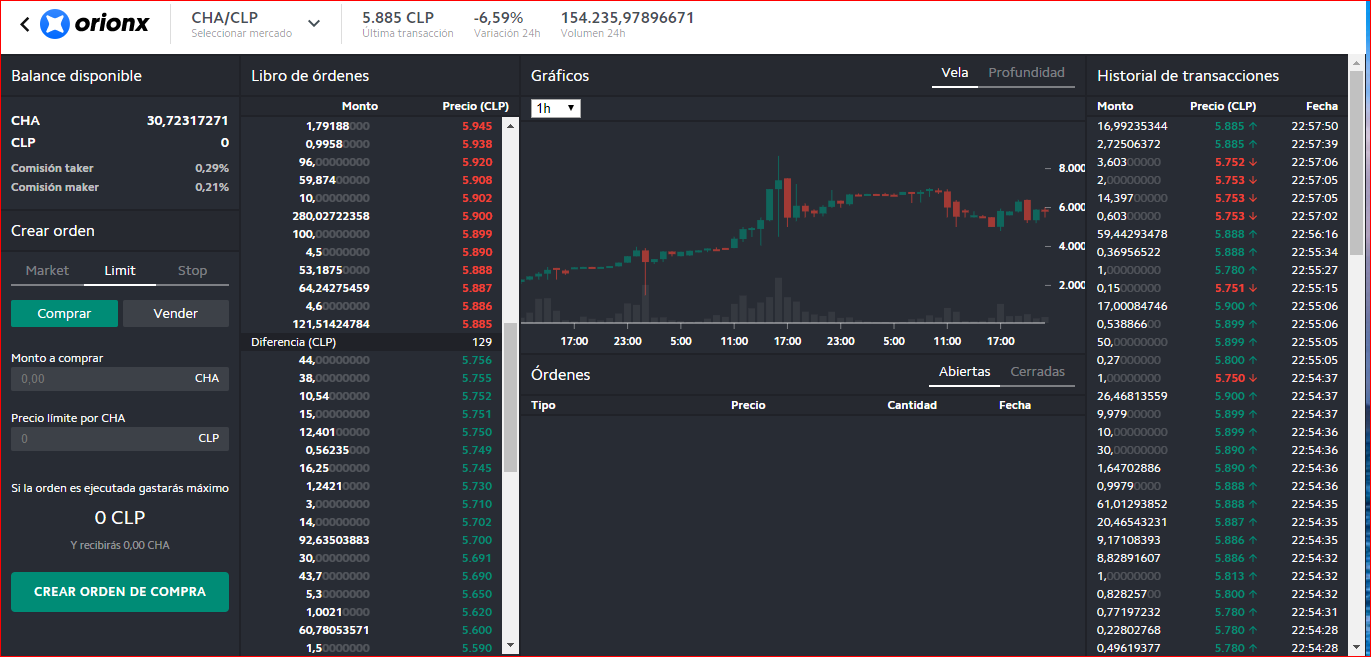
Task: Toggle order side to Comprar
Action: coord(64,314)
